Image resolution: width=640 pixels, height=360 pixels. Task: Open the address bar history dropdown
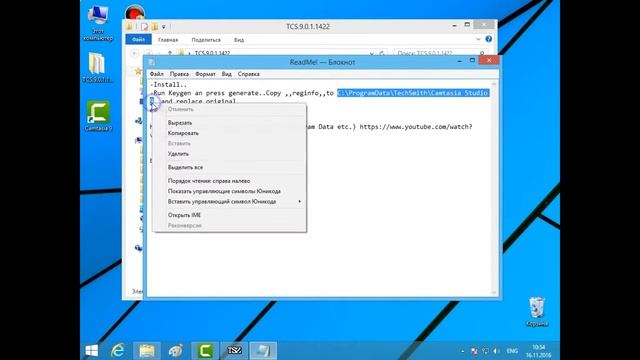click(371, 53)
